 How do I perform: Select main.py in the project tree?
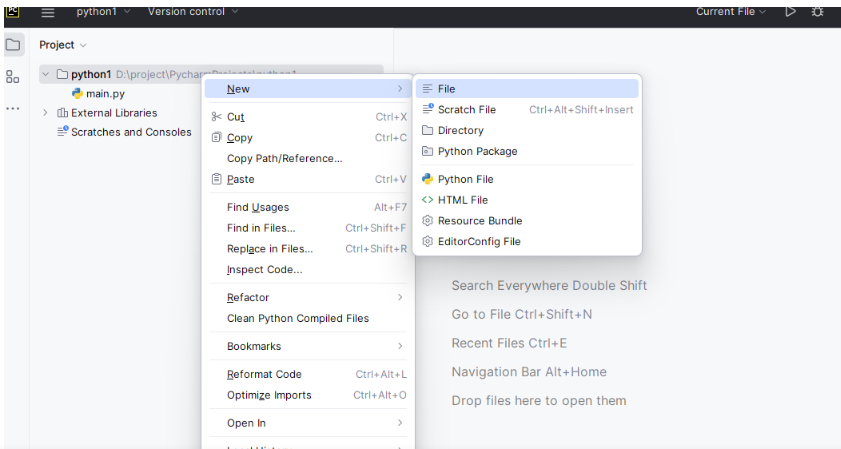(105, 93)
